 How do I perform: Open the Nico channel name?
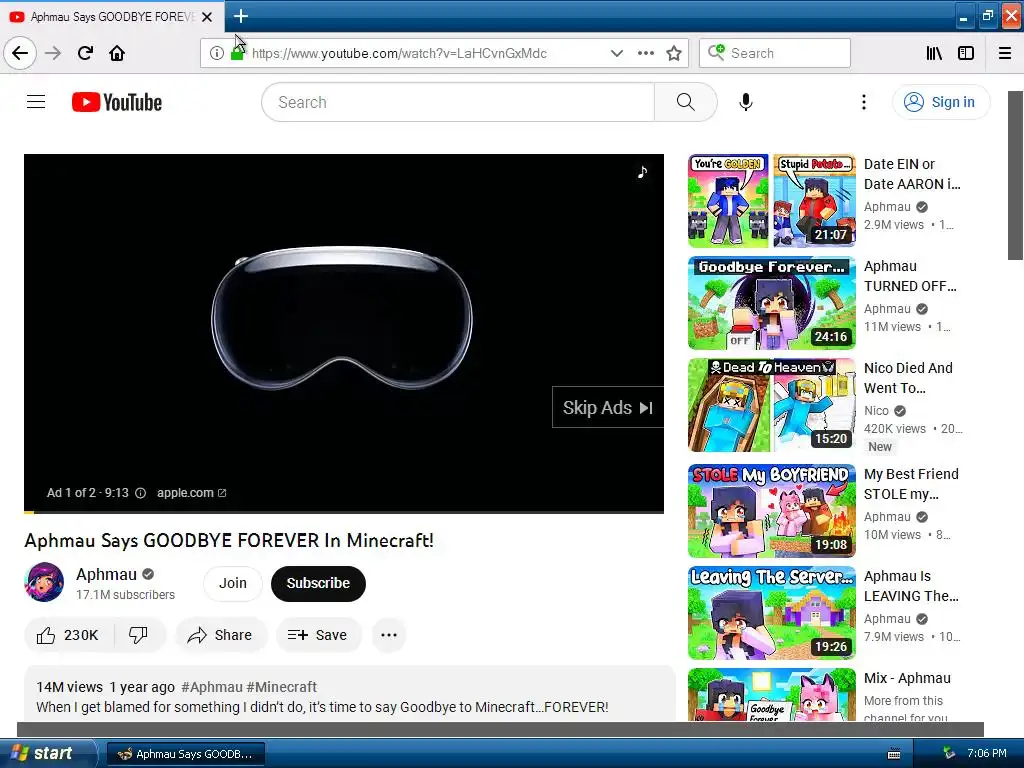876,411
